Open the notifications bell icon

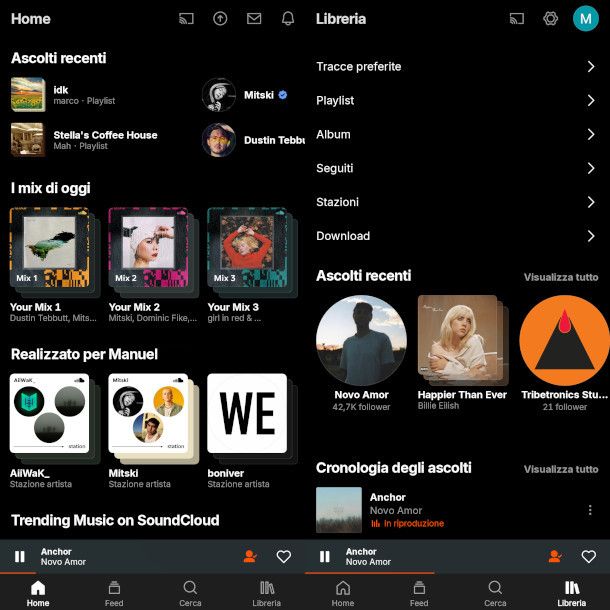288,18
